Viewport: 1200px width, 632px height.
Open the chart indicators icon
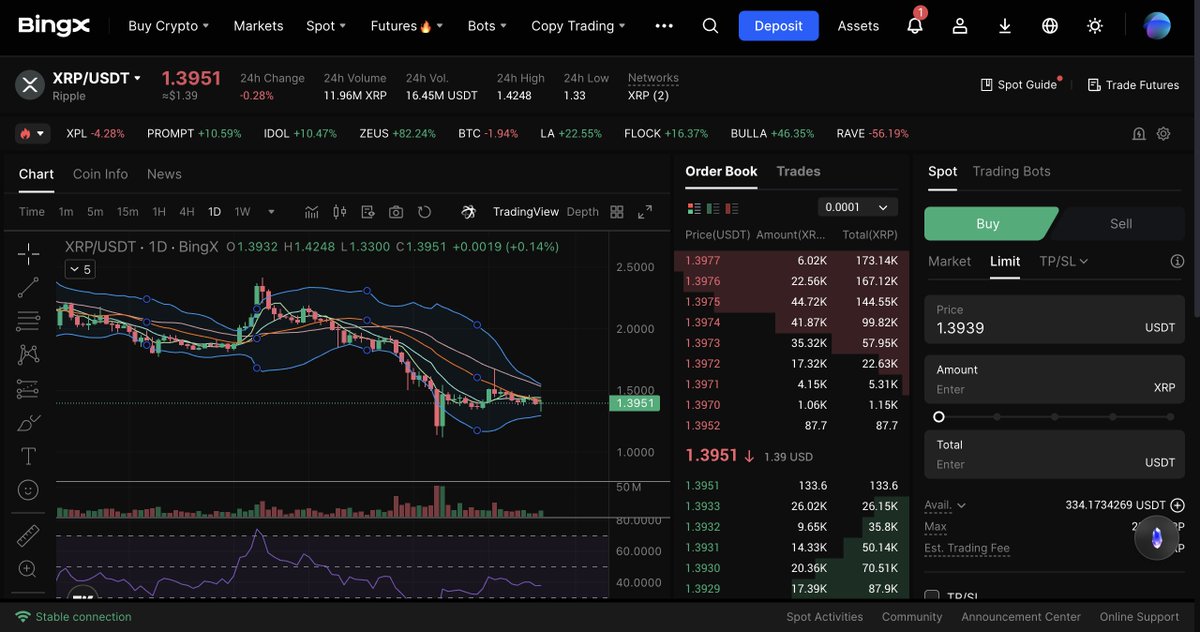pos(312,212)
